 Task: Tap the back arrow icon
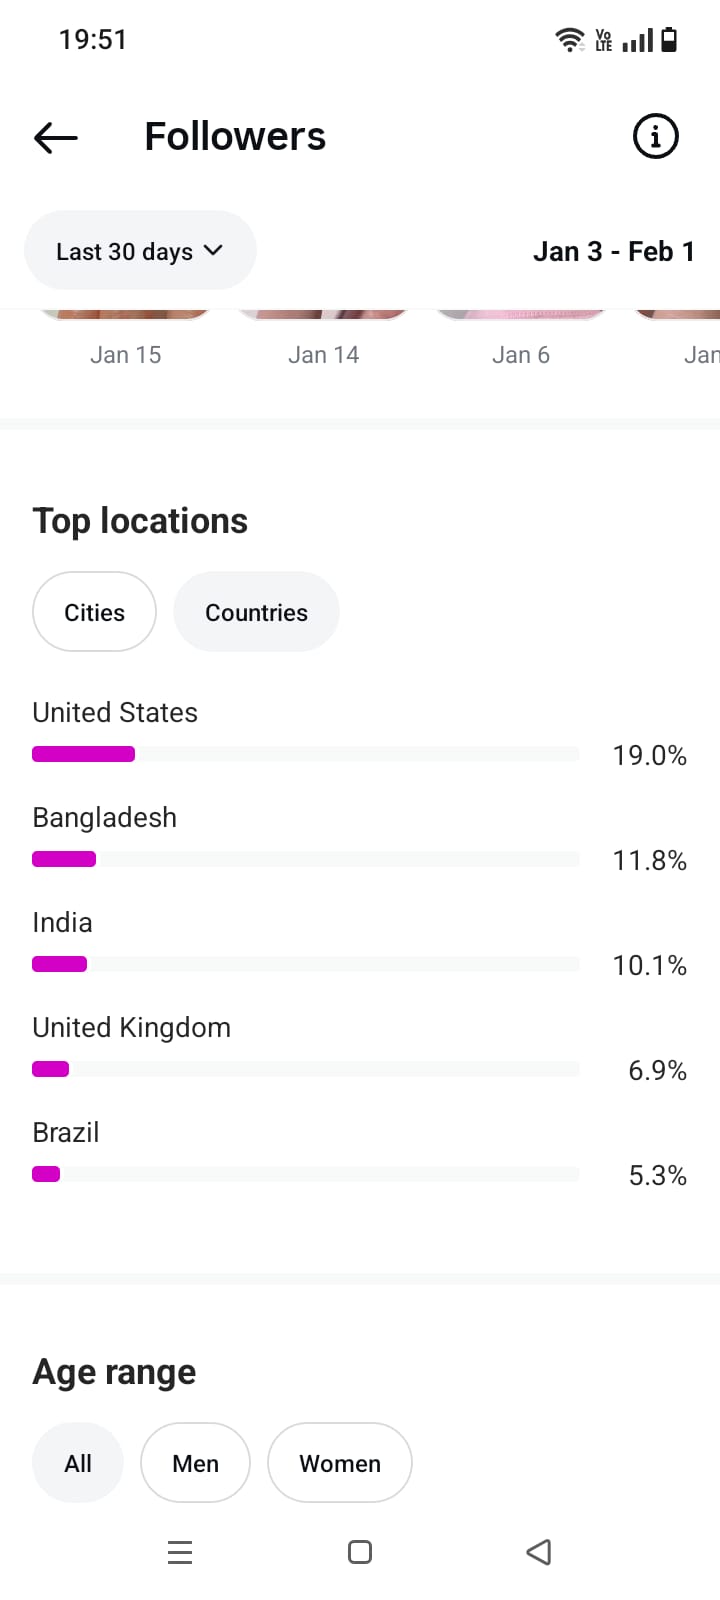(x=56, y=137)
